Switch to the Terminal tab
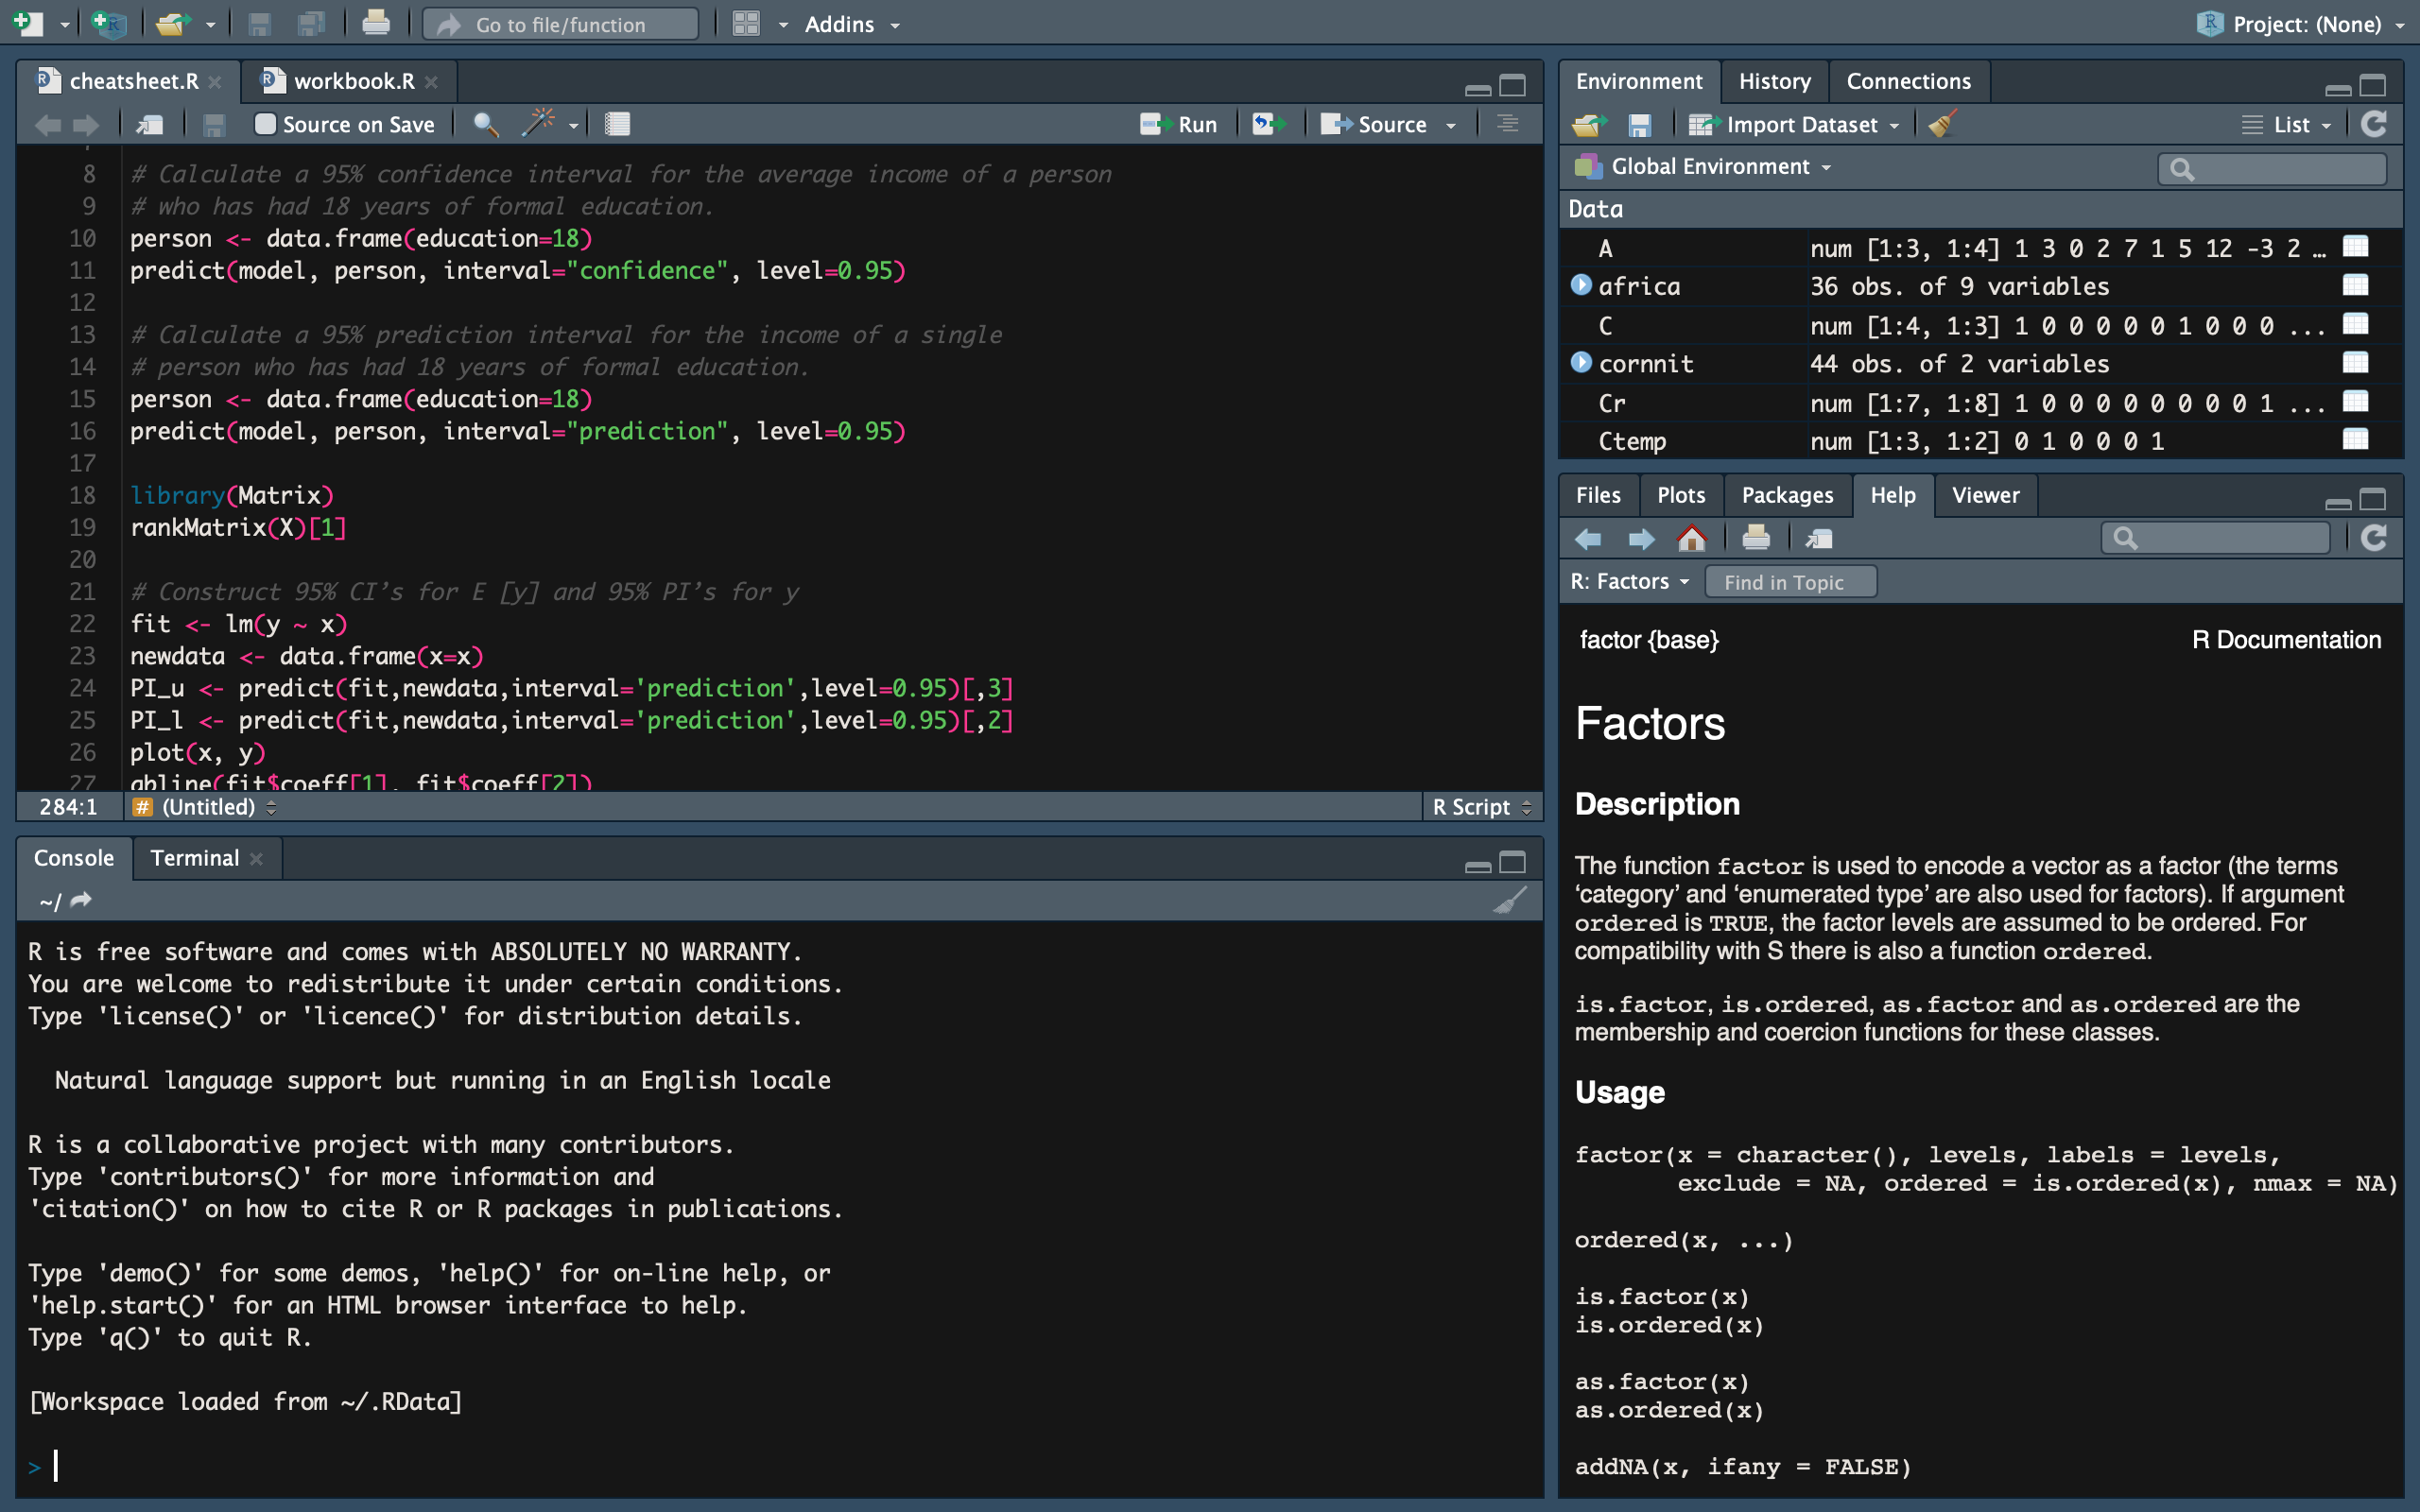Viewport: 2420px width, 1512px height. coord(194,858)
